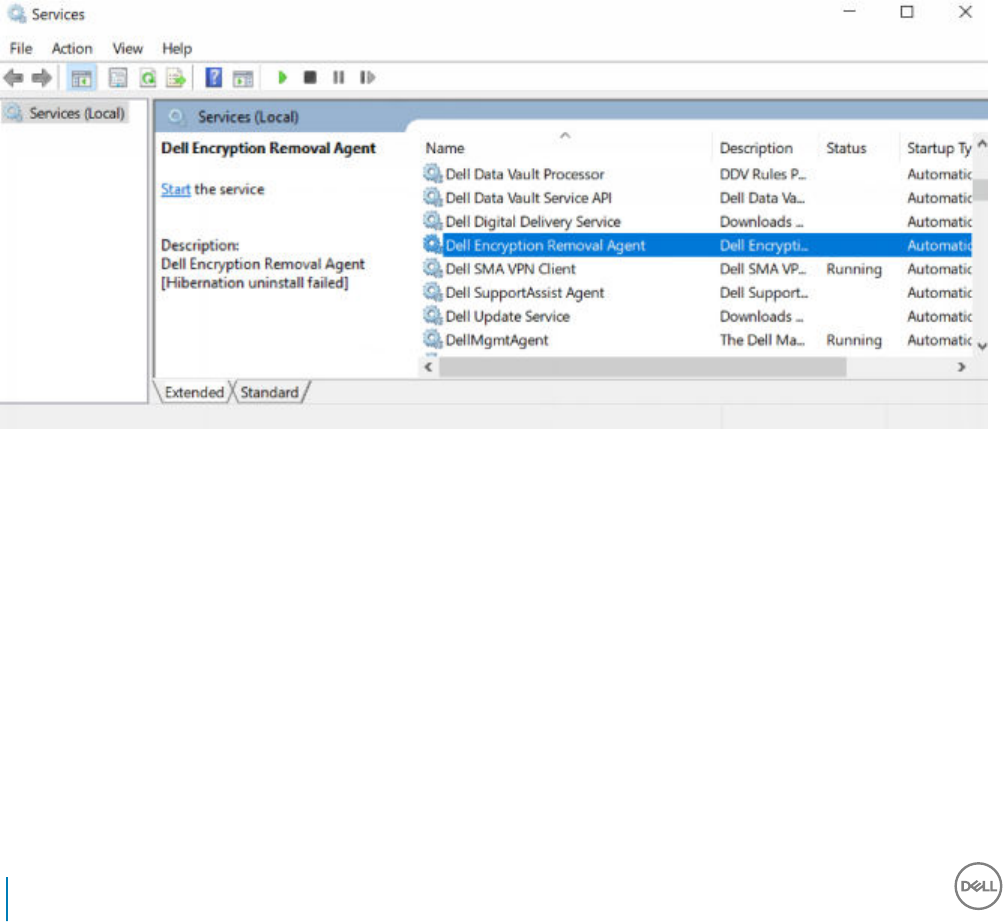Click the Restart Service button
The width and height of the screenshot is (1003, 922).
coord(367,77)
